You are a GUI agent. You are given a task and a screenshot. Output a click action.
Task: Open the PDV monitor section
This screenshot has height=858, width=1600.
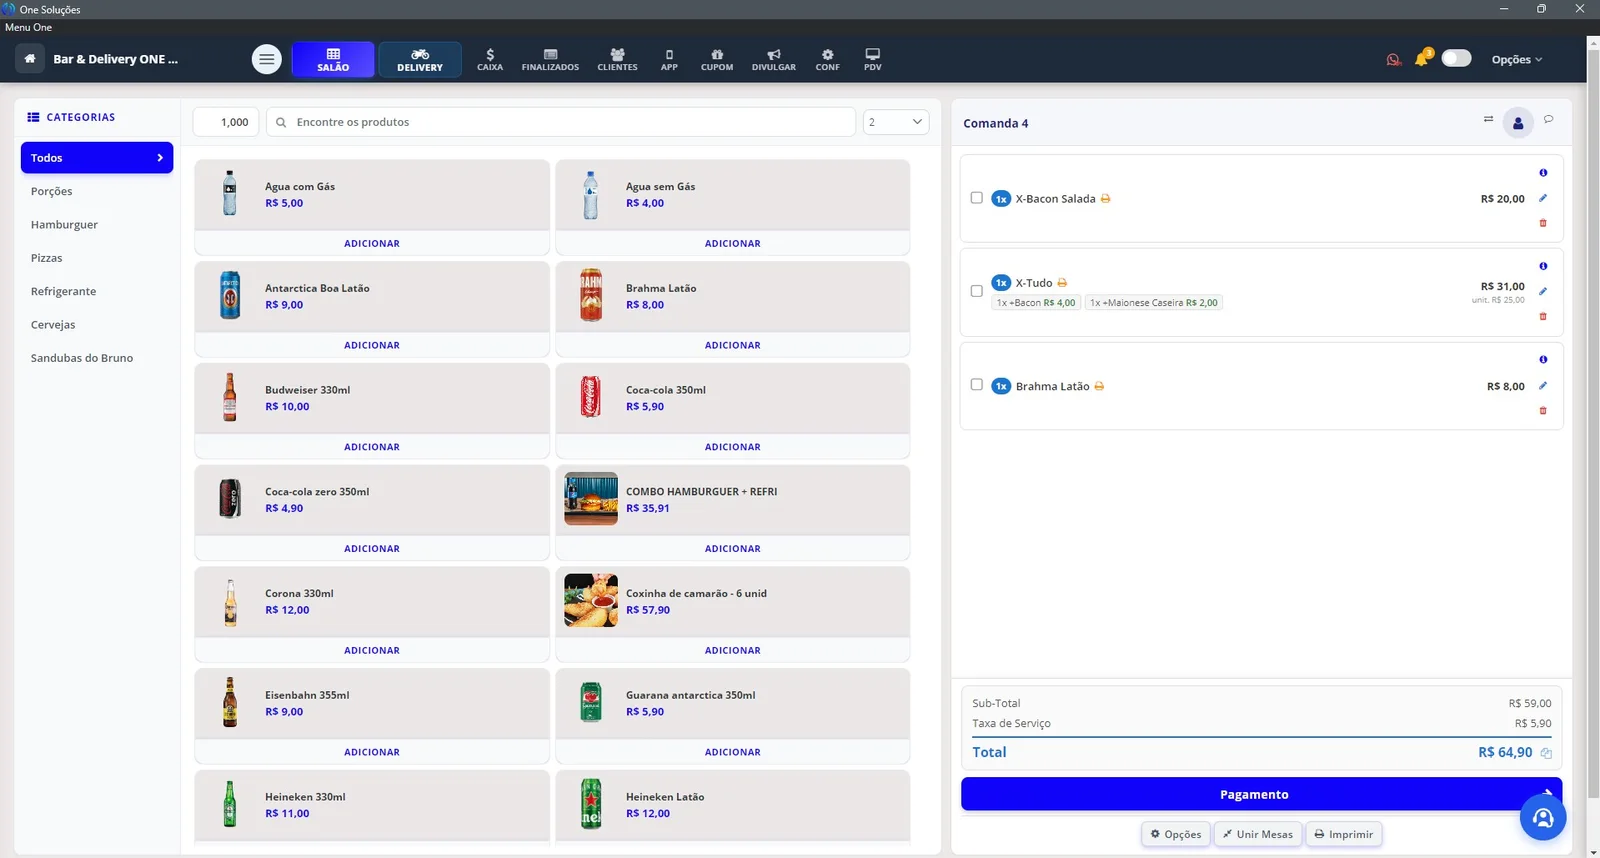873,60
